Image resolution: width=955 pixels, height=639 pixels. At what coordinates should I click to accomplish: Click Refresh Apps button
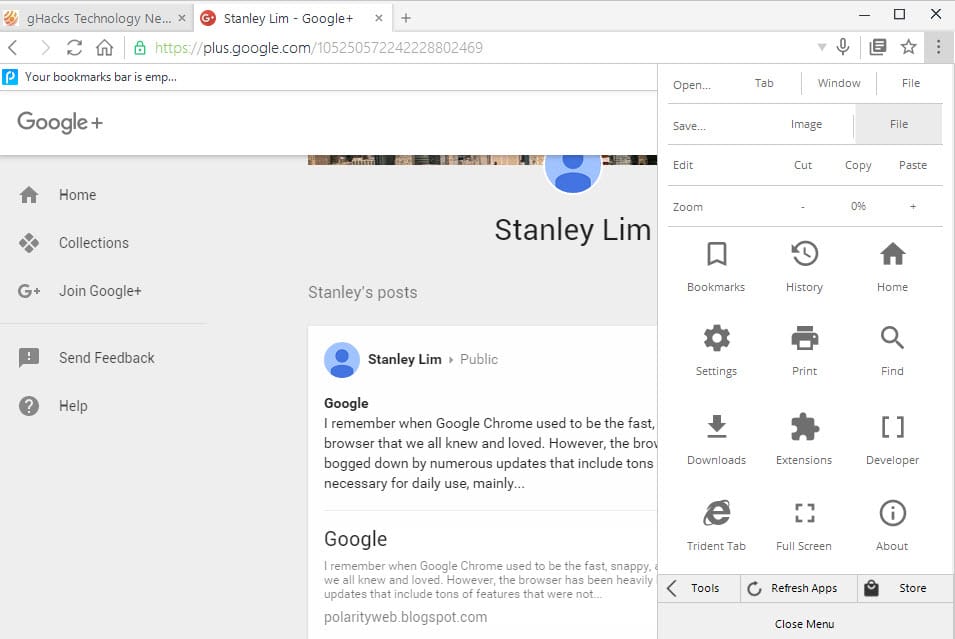(798, 588)
